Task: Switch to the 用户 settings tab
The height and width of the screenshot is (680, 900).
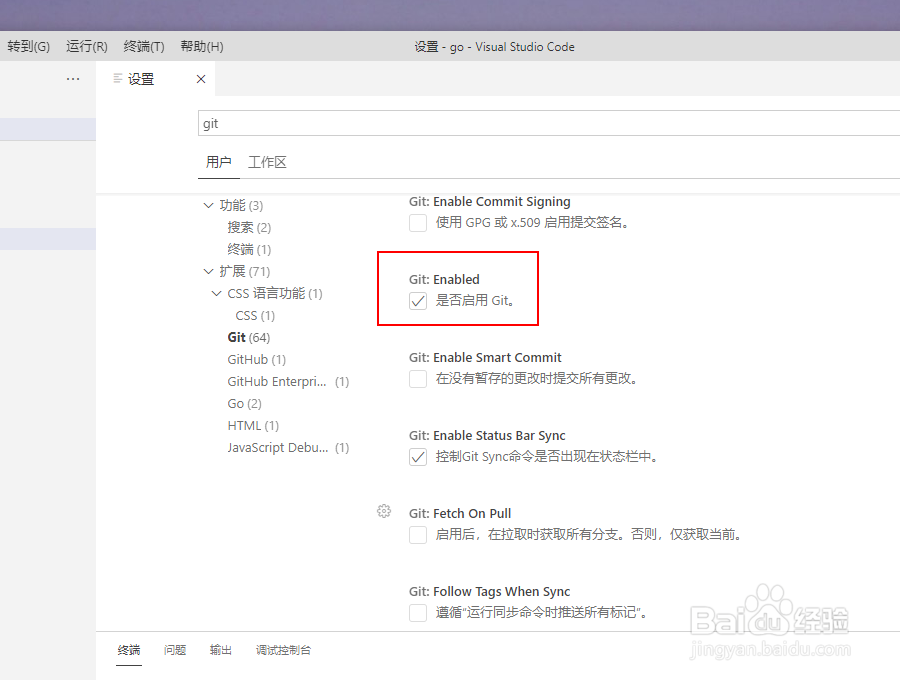Action: [219, 162]
